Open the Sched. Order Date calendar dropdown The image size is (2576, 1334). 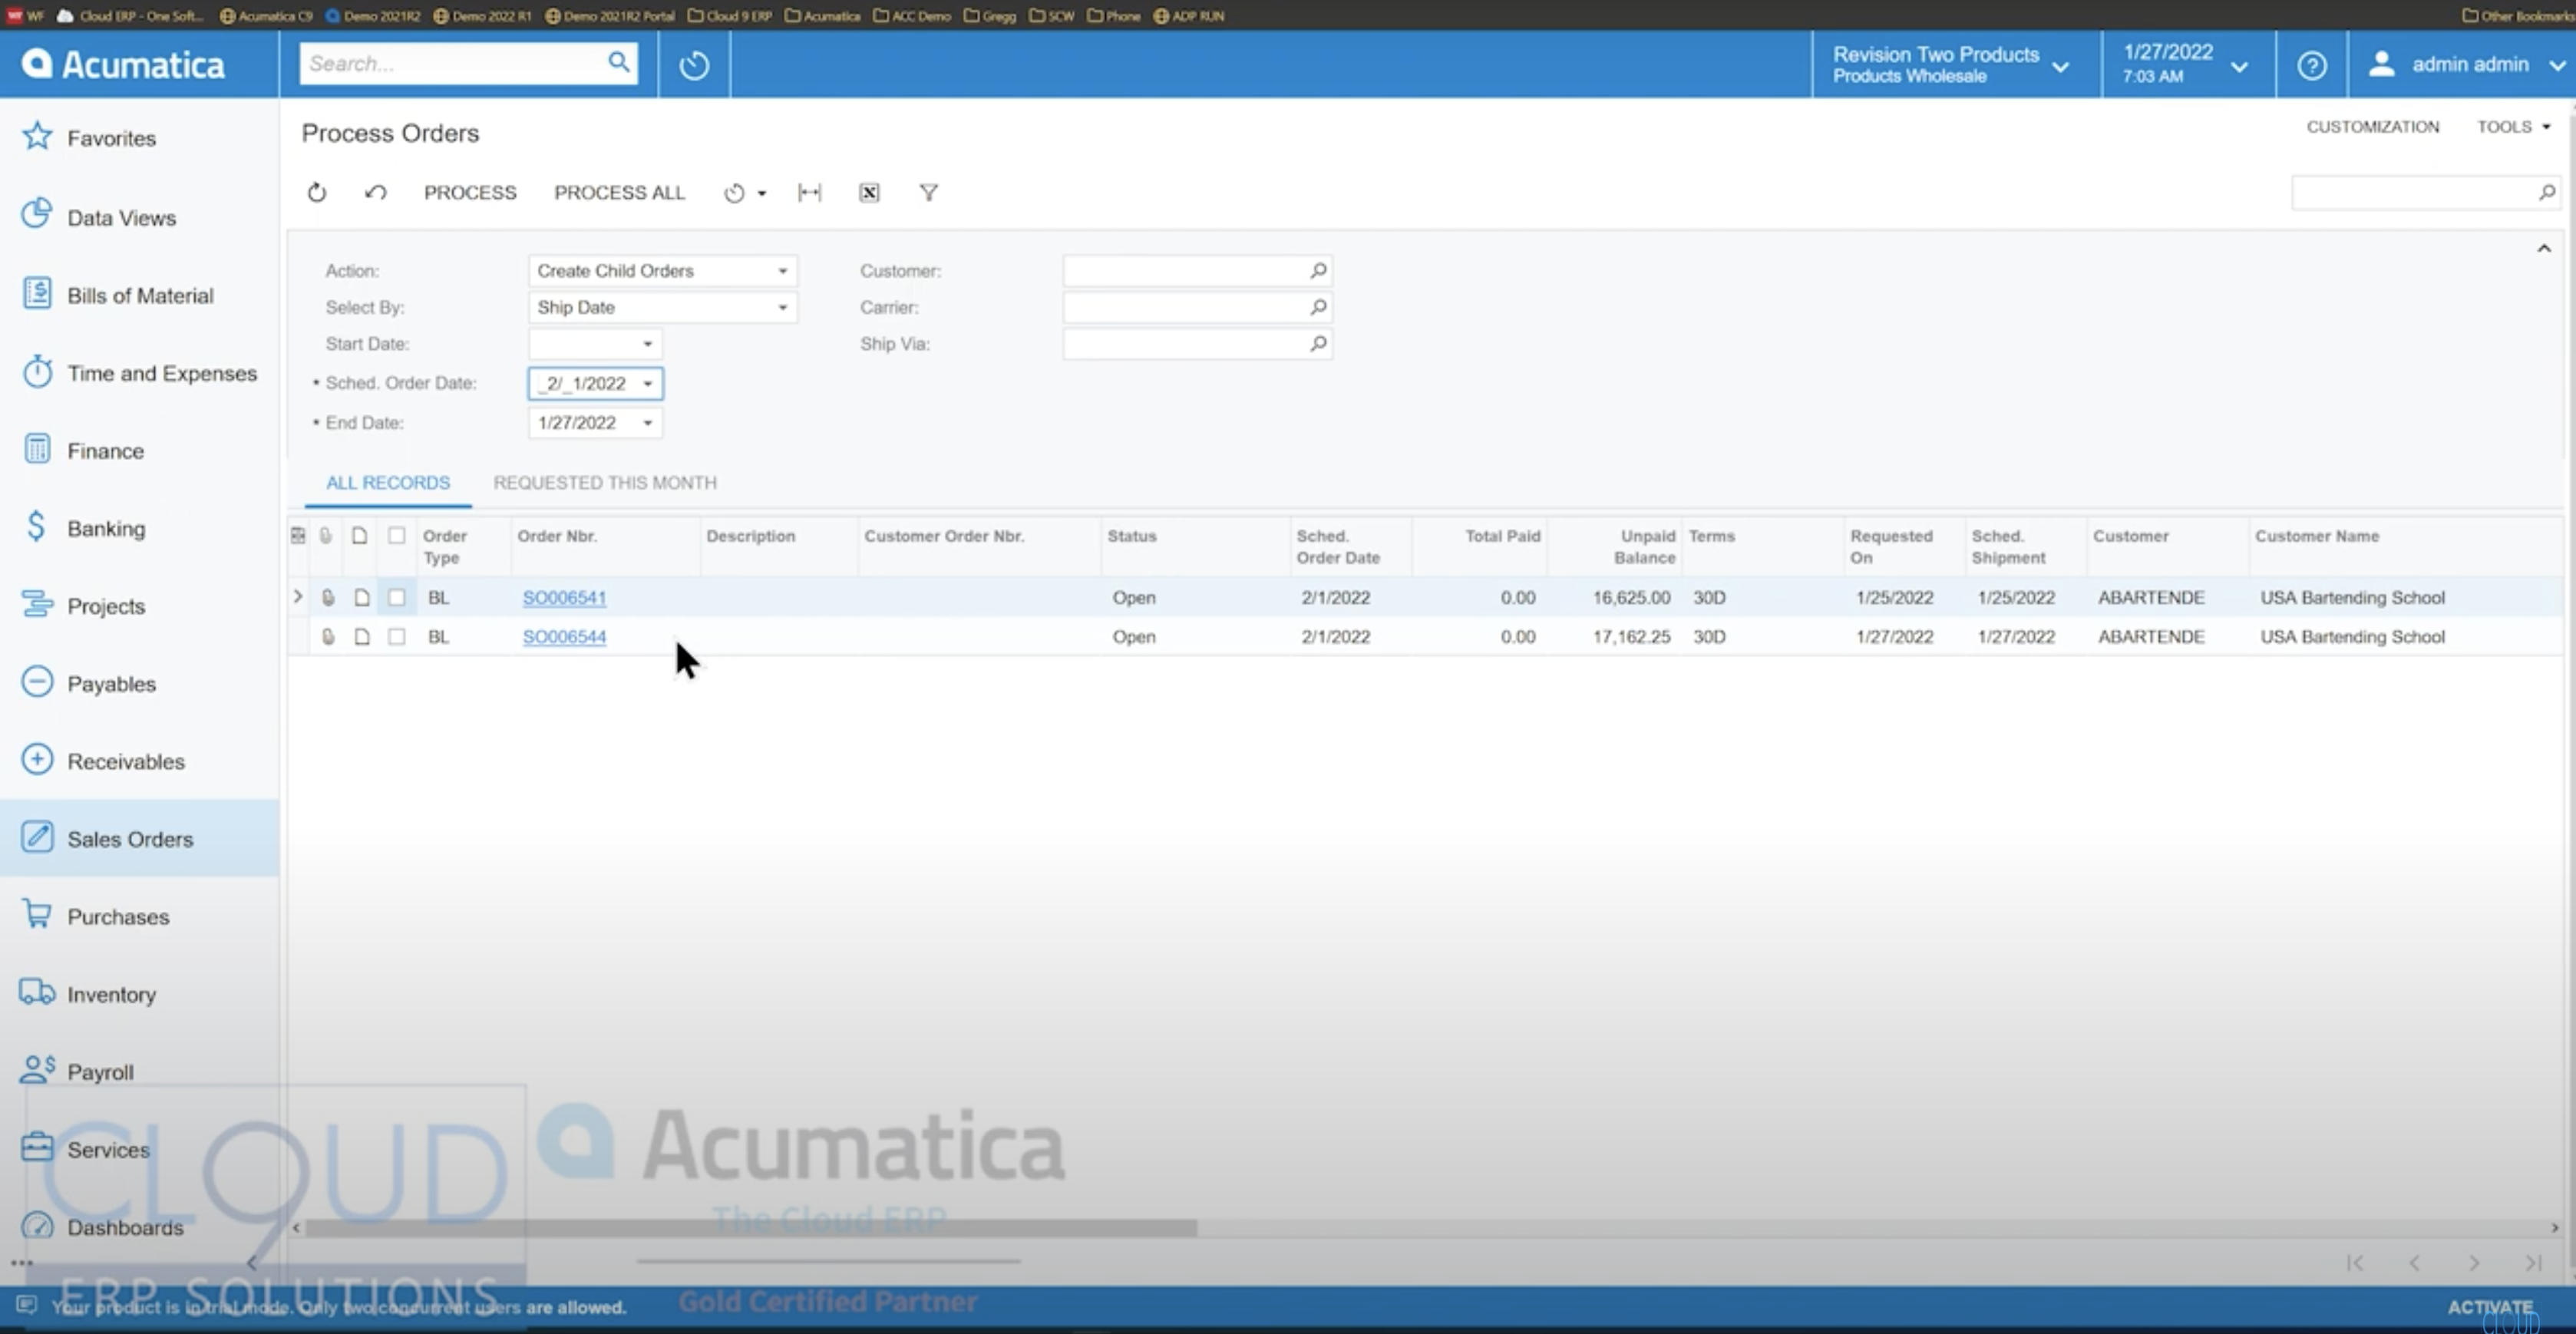click(647, 383)
